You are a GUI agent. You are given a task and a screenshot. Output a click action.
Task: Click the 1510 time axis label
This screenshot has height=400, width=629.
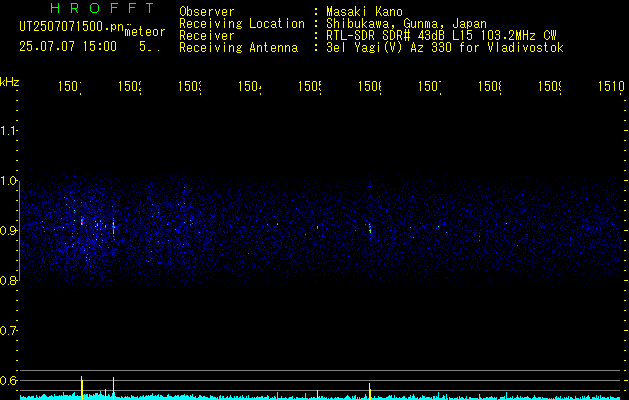[611, 86]
